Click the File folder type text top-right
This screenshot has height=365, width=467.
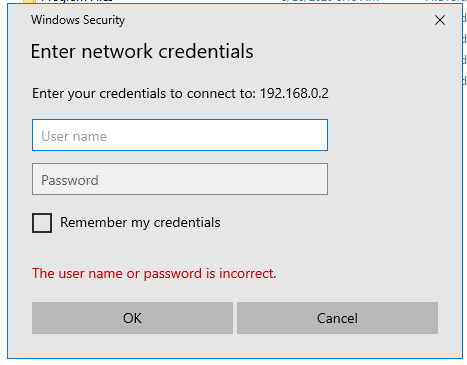[446, 1]
